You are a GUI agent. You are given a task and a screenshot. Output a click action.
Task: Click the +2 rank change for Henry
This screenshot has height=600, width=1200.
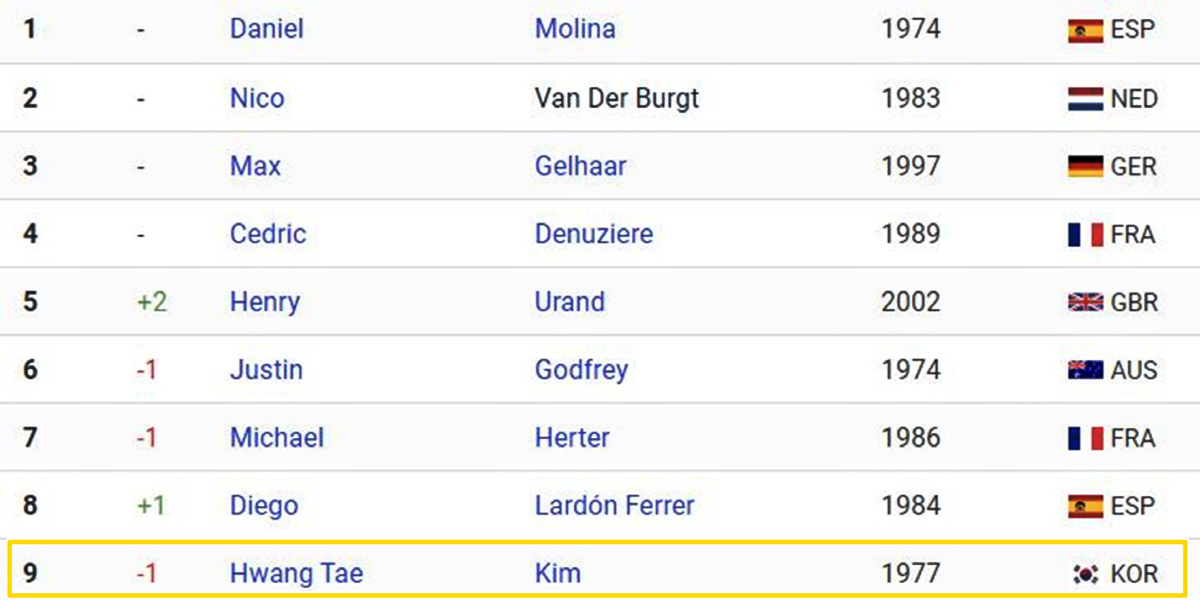[x=152, y=302]
